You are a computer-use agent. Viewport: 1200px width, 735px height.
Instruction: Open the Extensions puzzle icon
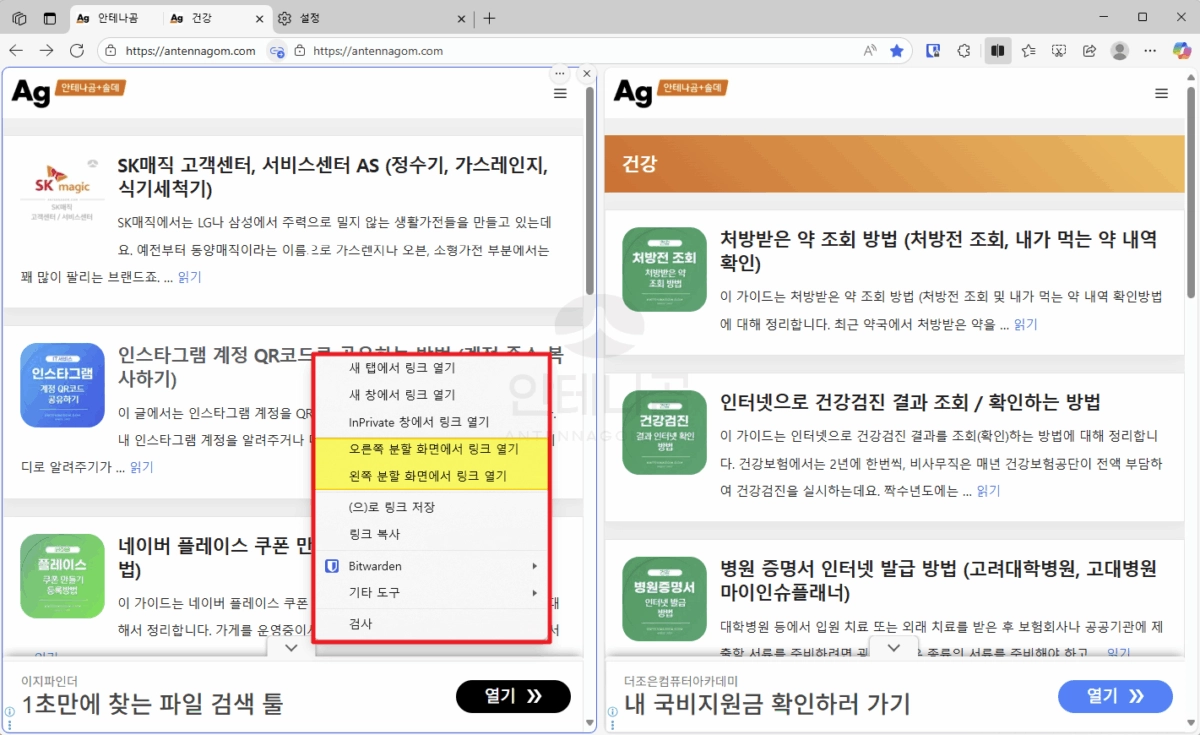(x=964, y=51)
